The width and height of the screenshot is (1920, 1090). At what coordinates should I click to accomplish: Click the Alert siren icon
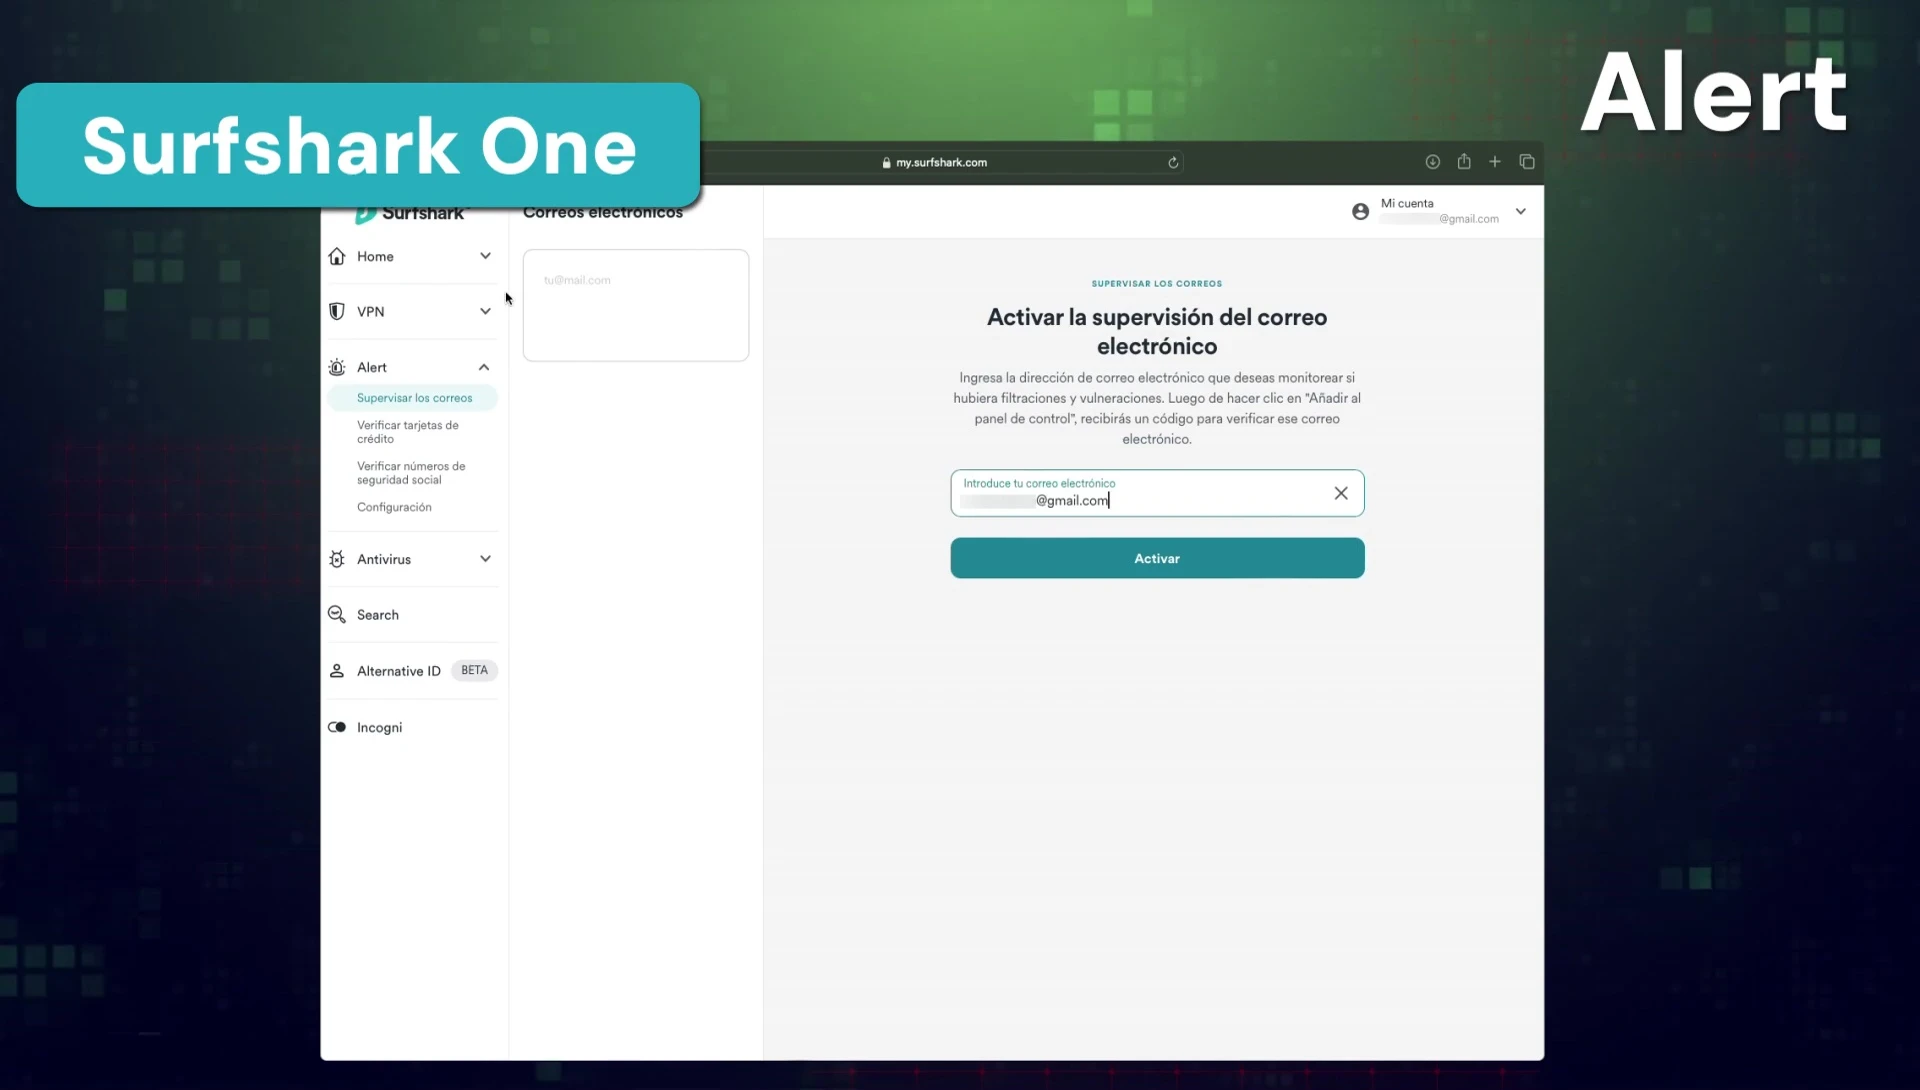[337, 367]
